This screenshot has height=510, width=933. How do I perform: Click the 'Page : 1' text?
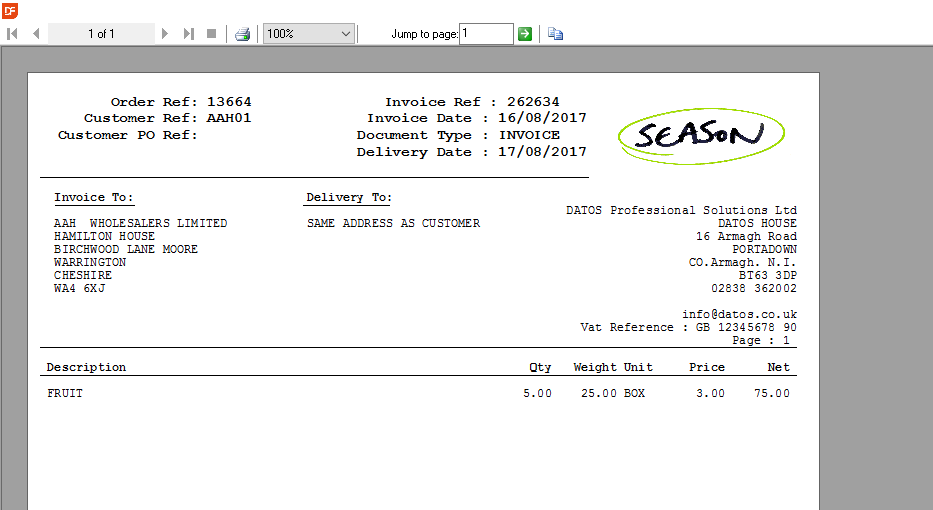760,340
